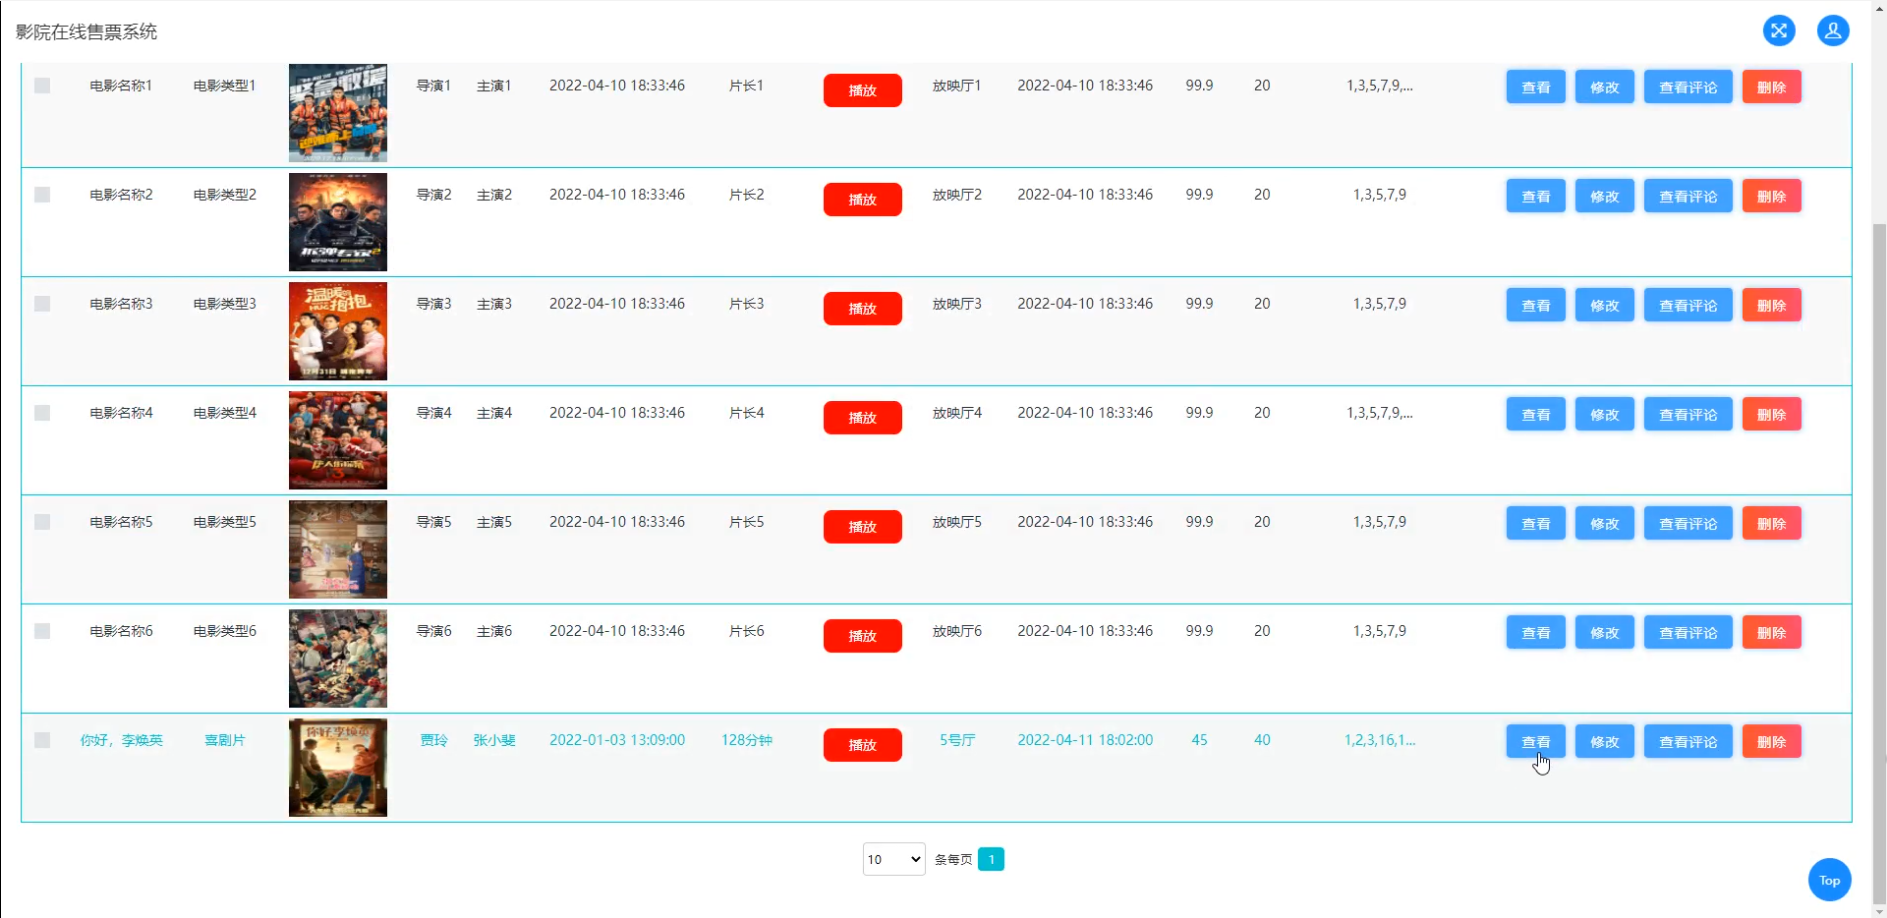This screenshot has height=918, width=1887.
Task: Check the box beside 电影名称6
Action: (42, 631)
